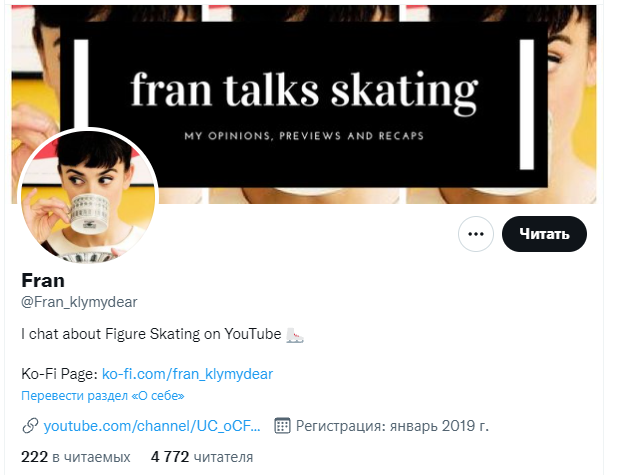Viewport: 634px width, 475px height.
Task: View the 222 в читаемых following list
Action: pos(76,457)
